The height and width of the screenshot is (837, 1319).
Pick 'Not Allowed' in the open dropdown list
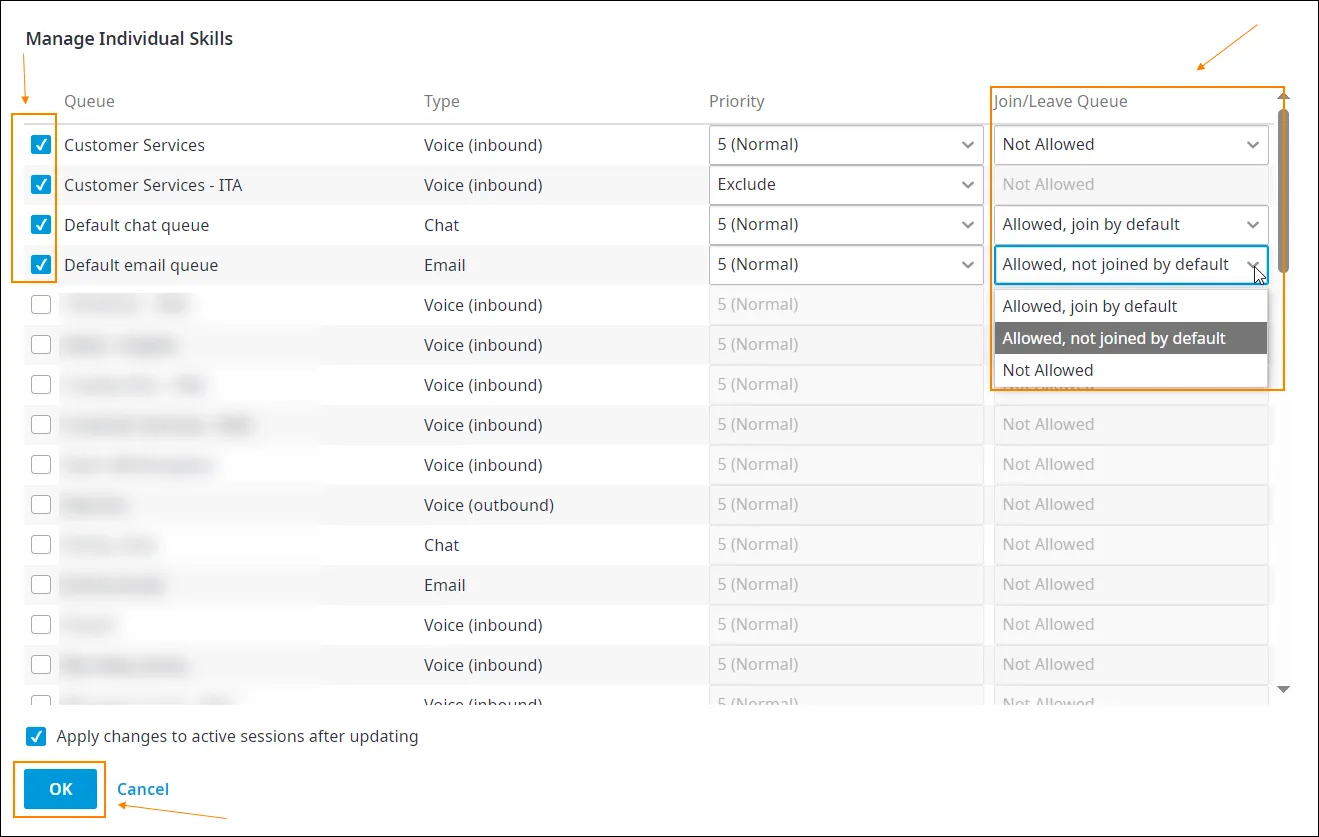(1131, 370)
